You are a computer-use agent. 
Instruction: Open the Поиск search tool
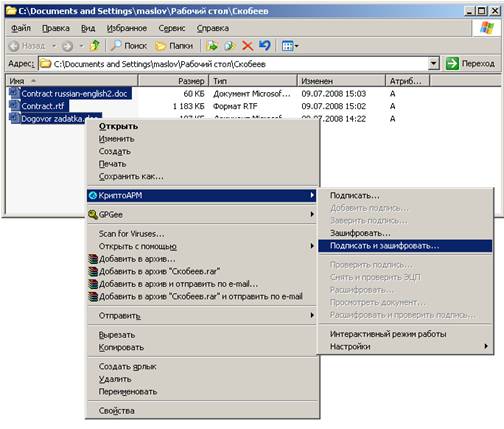point(129,46)
